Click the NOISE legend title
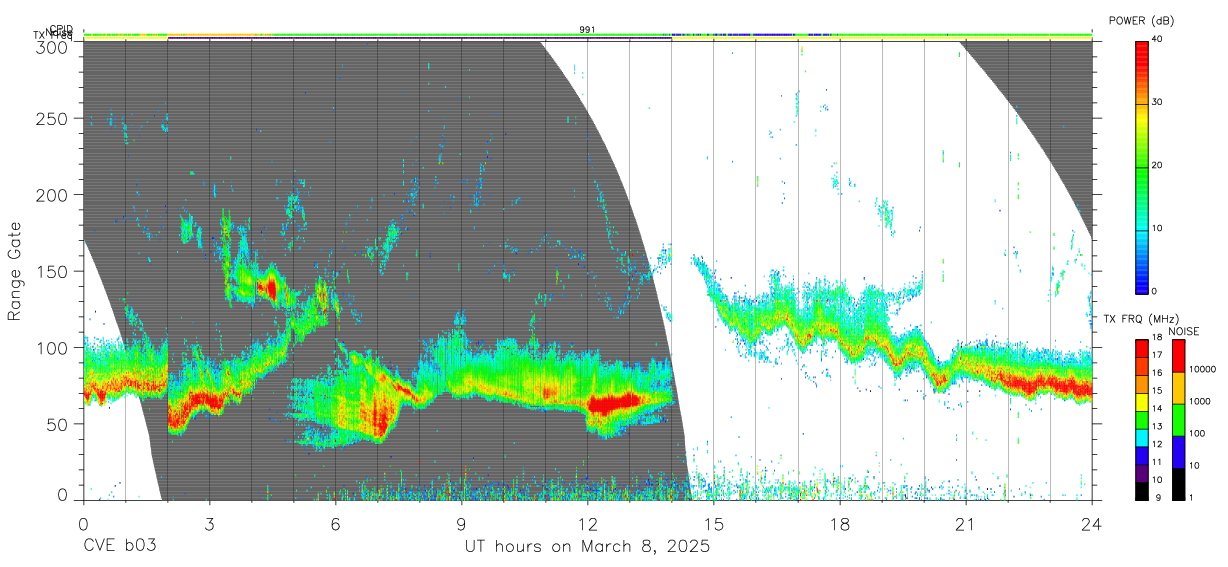Image resolution: width=1228 pixels, height=567 pixels. [1184, 331]
